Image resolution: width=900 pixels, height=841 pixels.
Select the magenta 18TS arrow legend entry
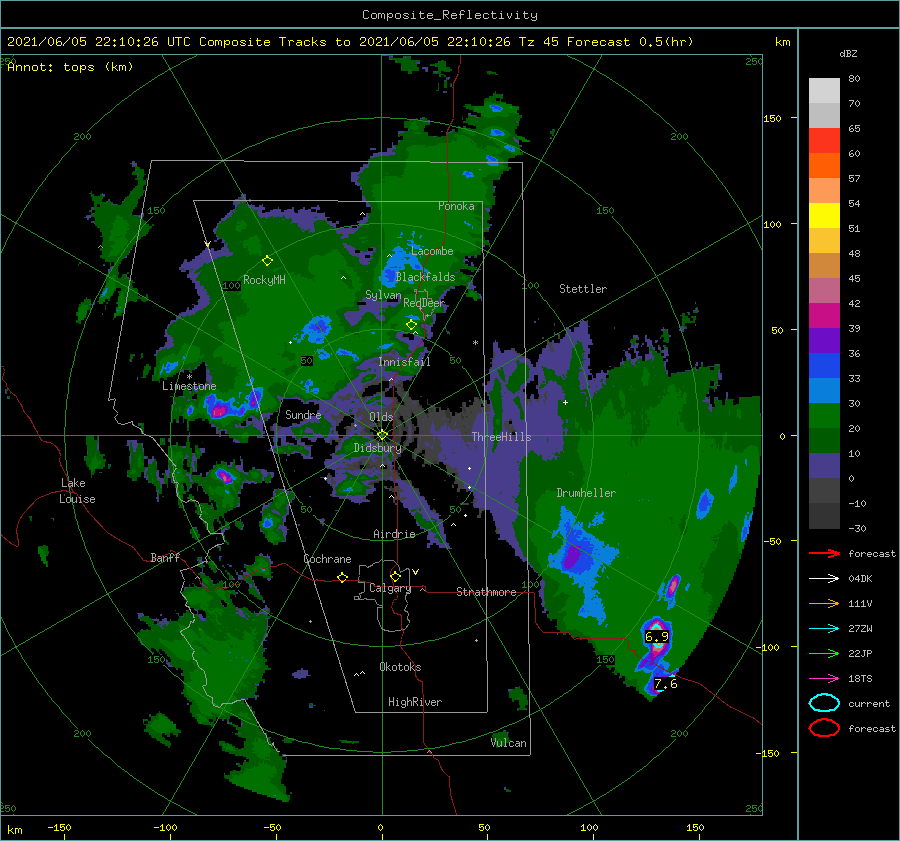click(x=824, y=679)
